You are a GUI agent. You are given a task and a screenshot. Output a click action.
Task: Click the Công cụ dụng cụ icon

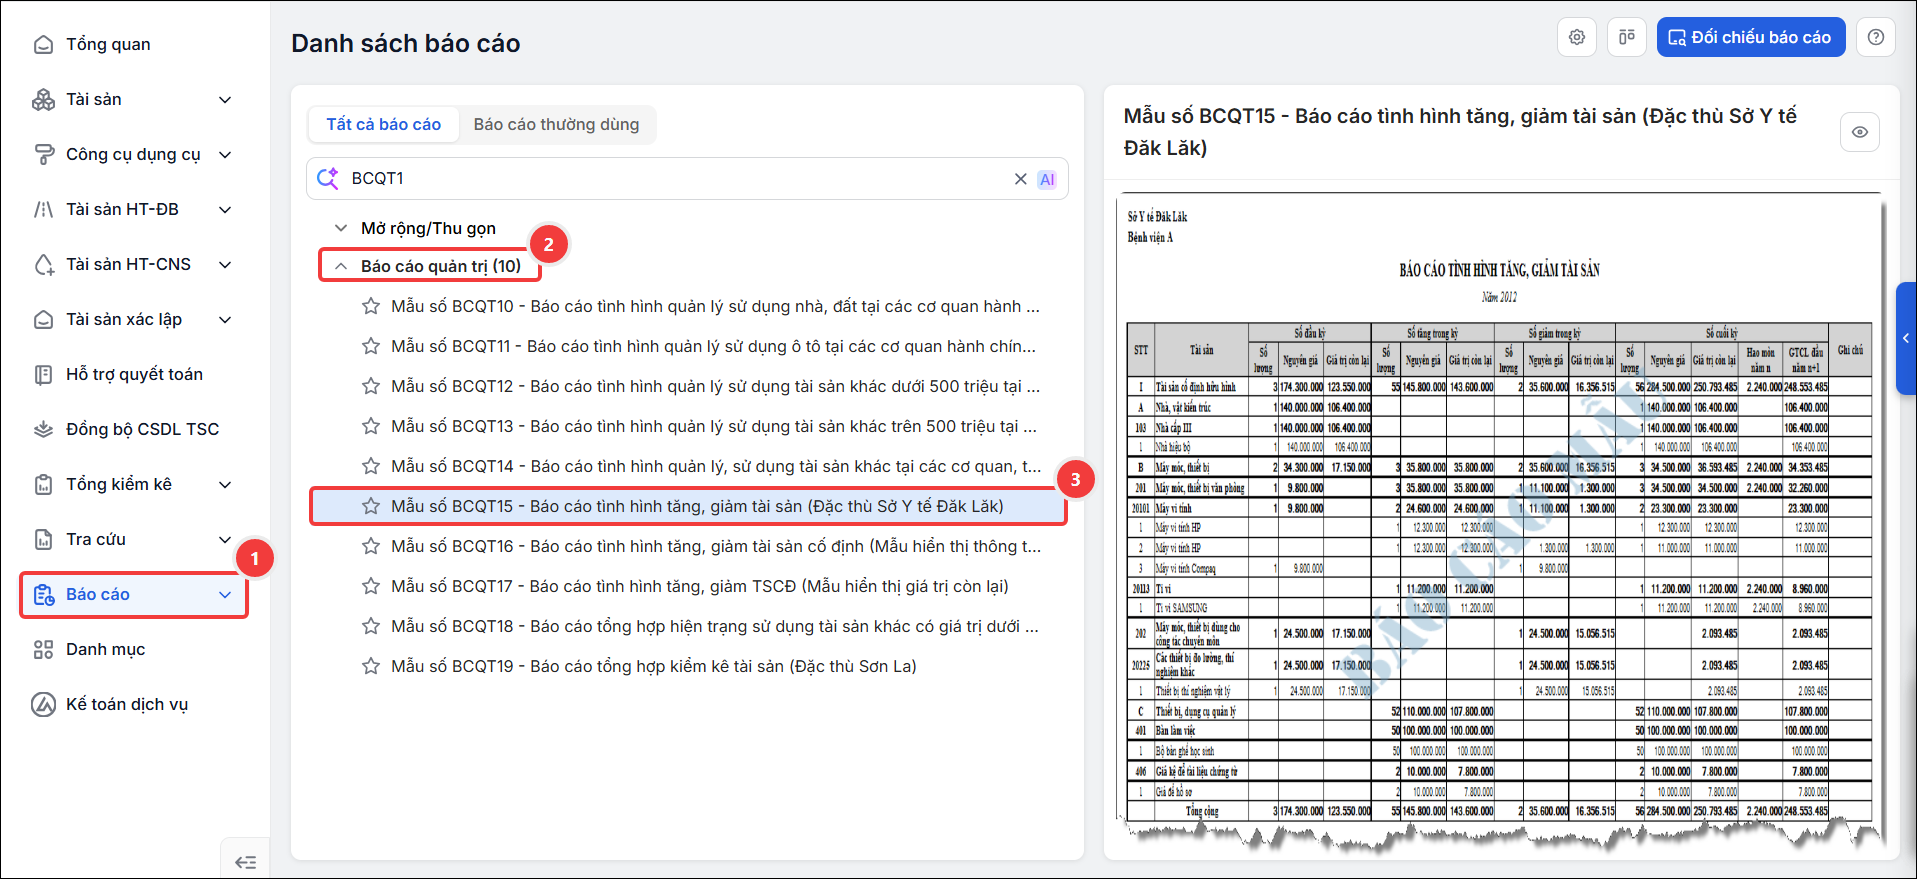pyautogui.click(x=43, y=154)
